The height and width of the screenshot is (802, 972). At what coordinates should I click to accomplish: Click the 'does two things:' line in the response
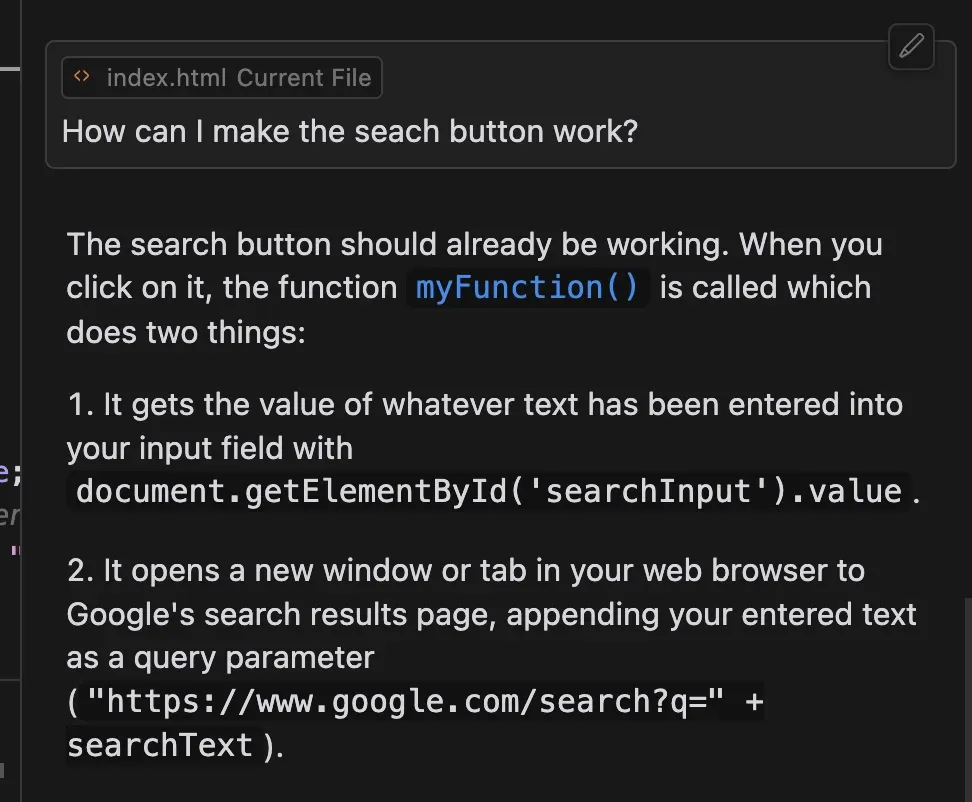(185, 331)
